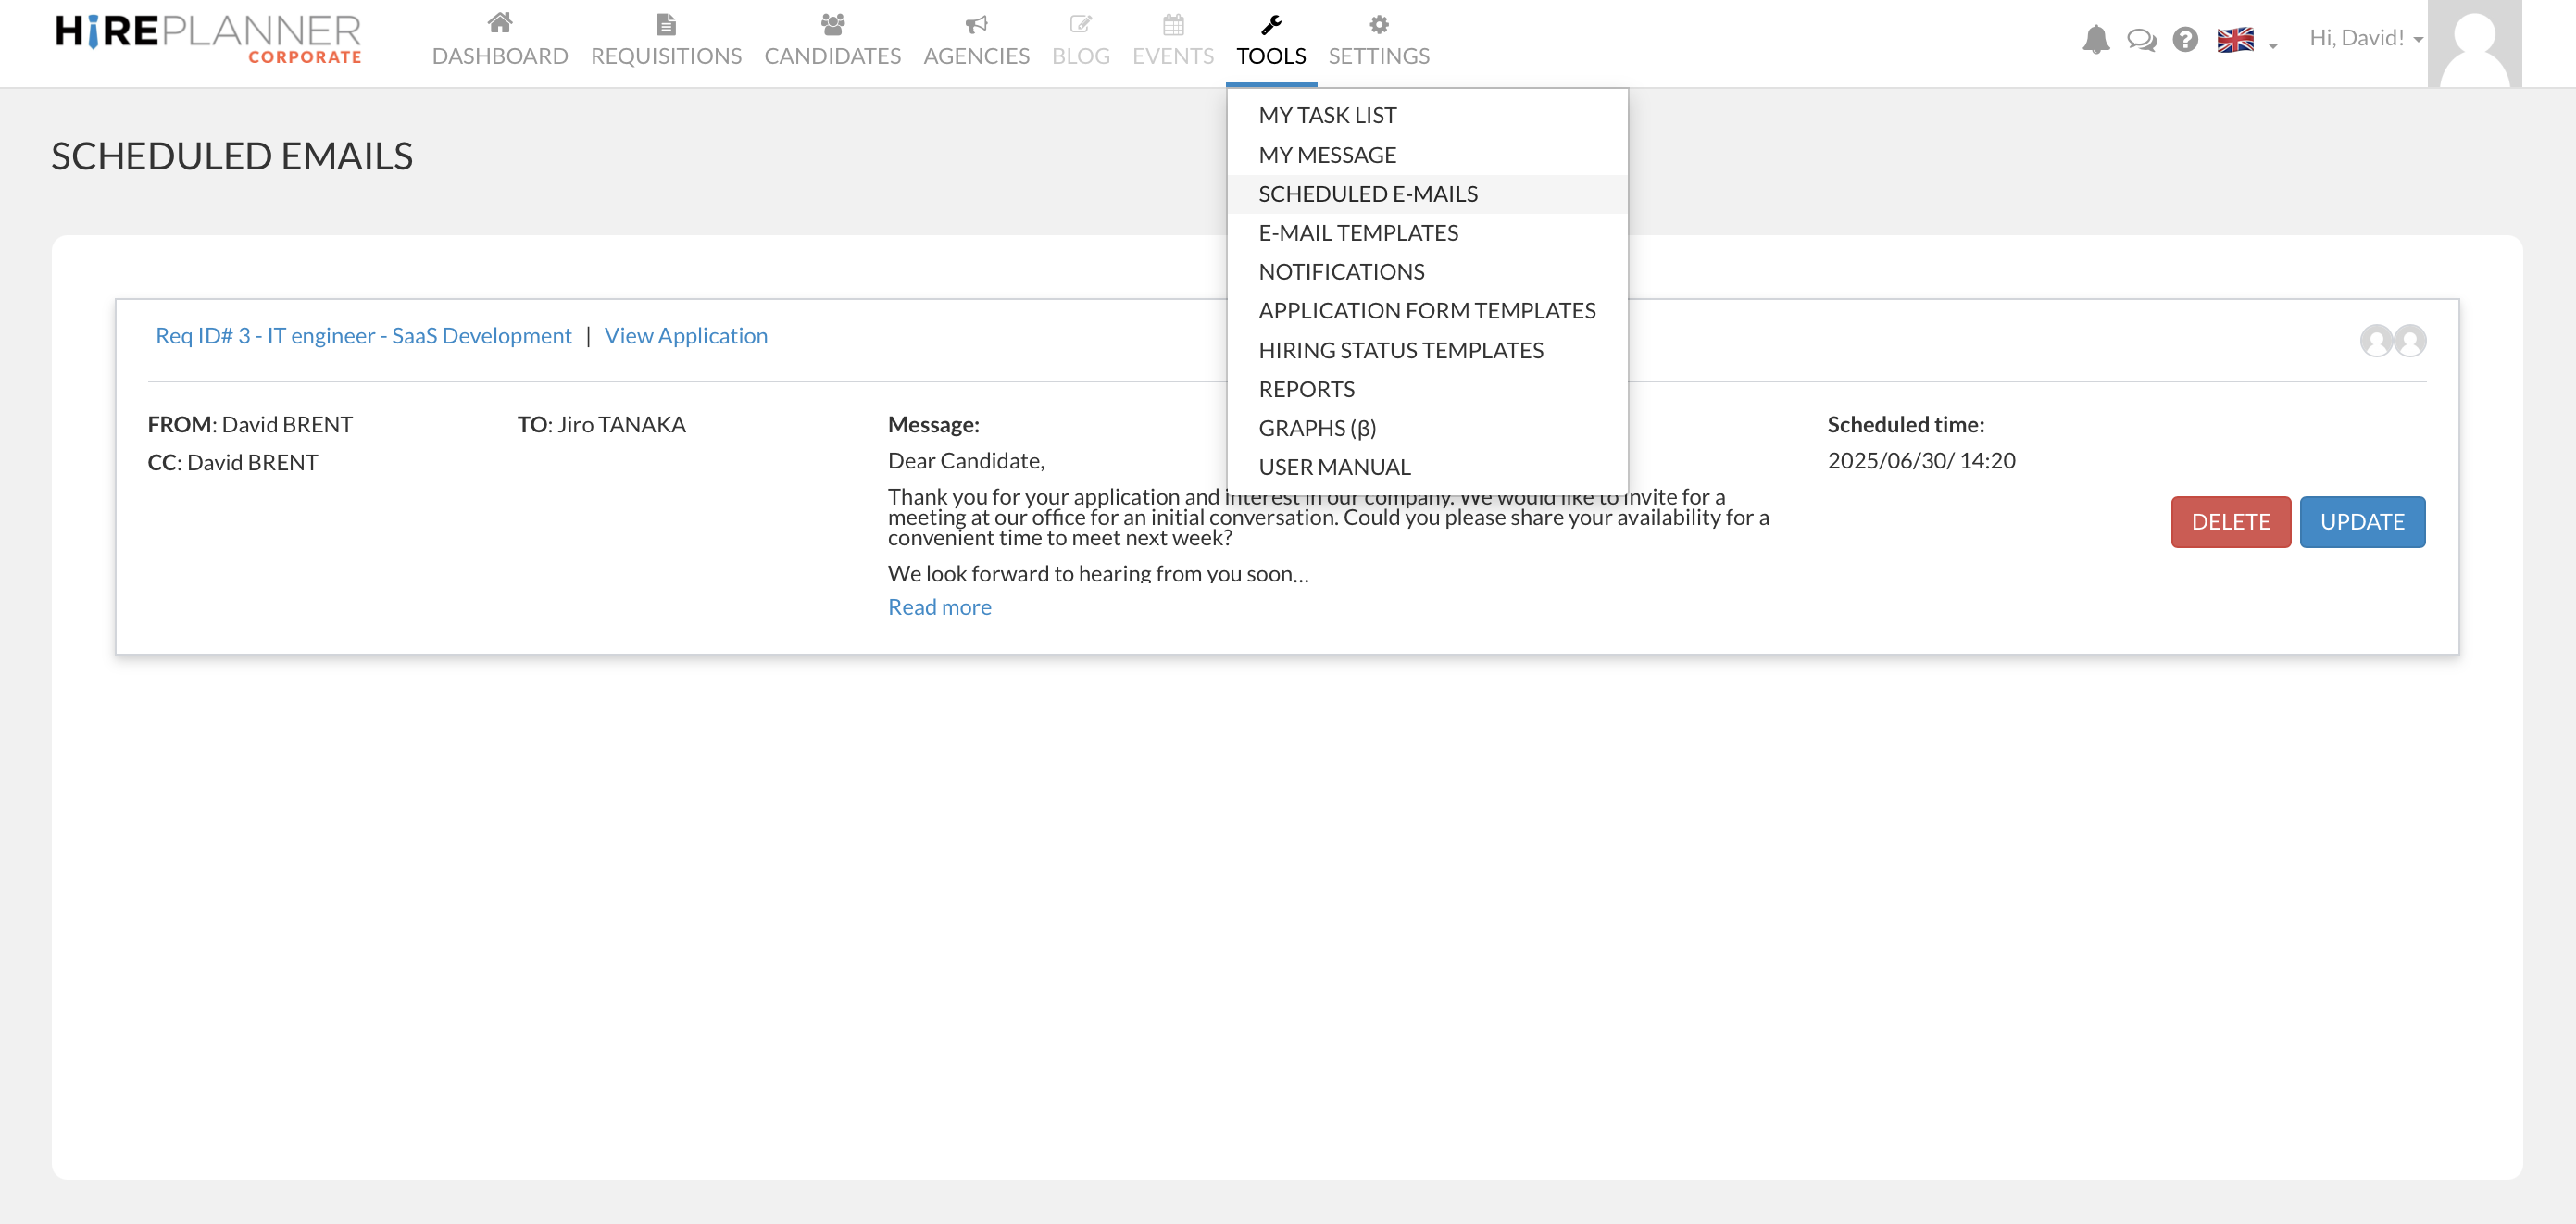Open Agencies via the megaphone icon
Screen dimensions: 2576x1224
[977, 23]
